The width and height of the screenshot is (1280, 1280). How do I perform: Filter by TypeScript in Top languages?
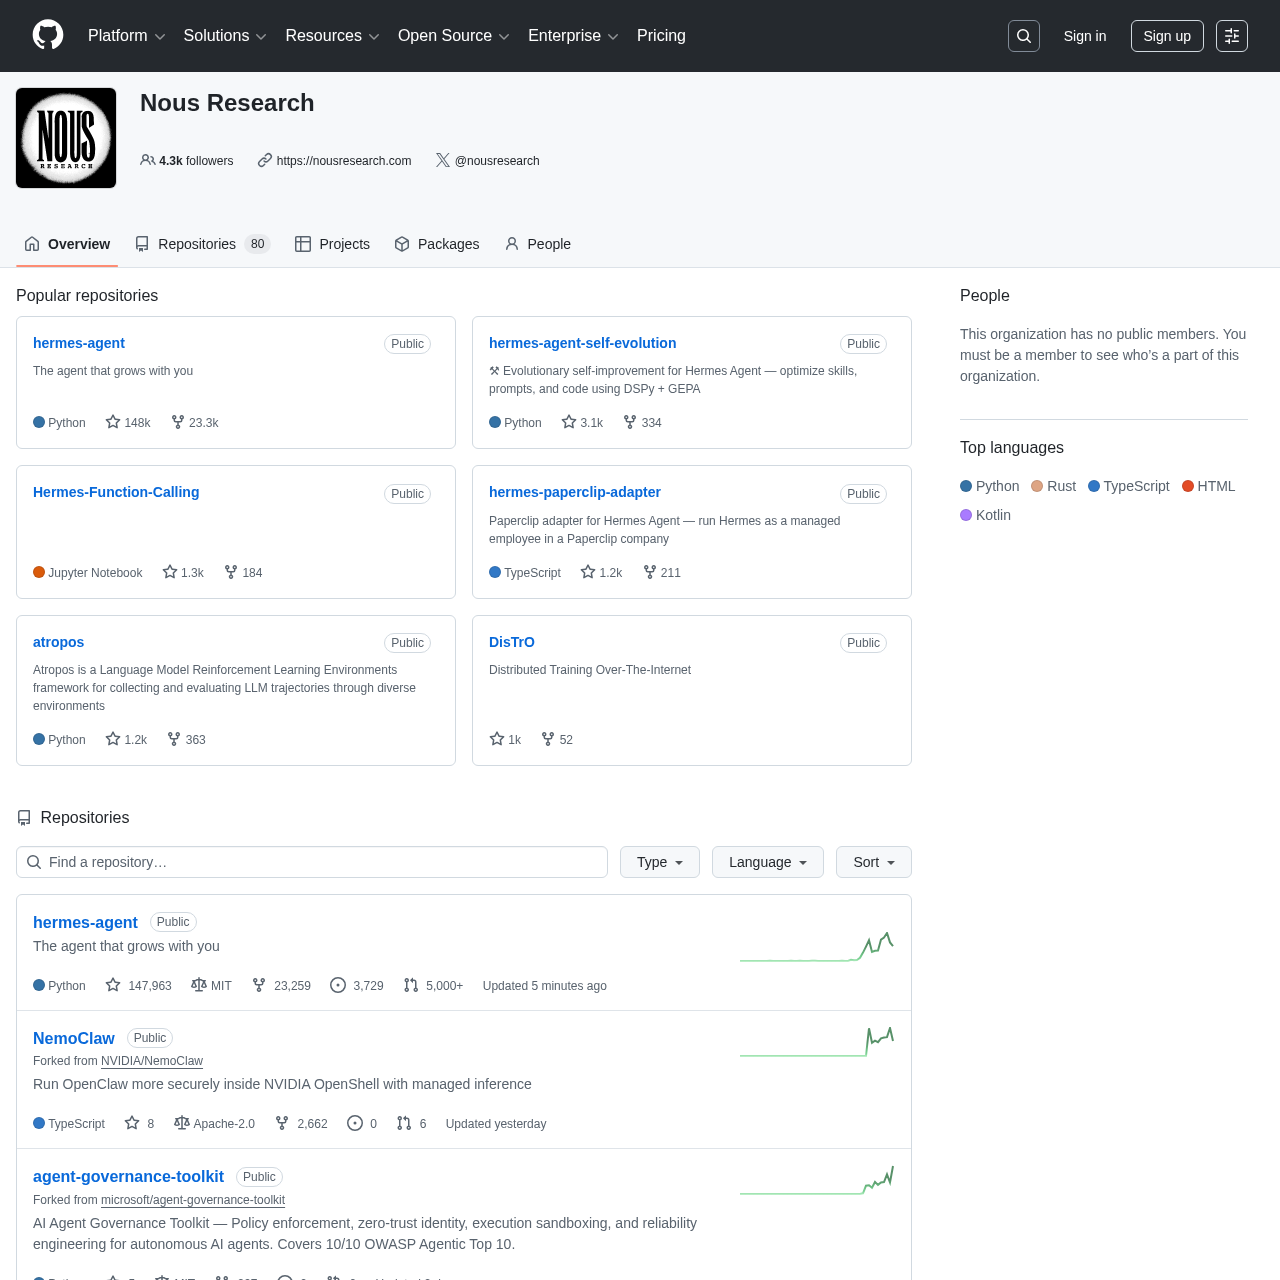[1129, 486]
